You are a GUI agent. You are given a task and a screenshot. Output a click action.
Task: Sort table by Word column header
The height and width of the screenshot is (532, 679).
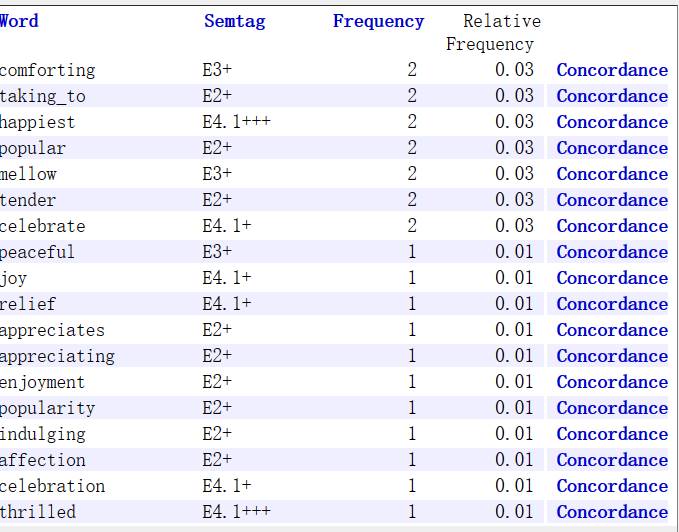pos(18,21)
